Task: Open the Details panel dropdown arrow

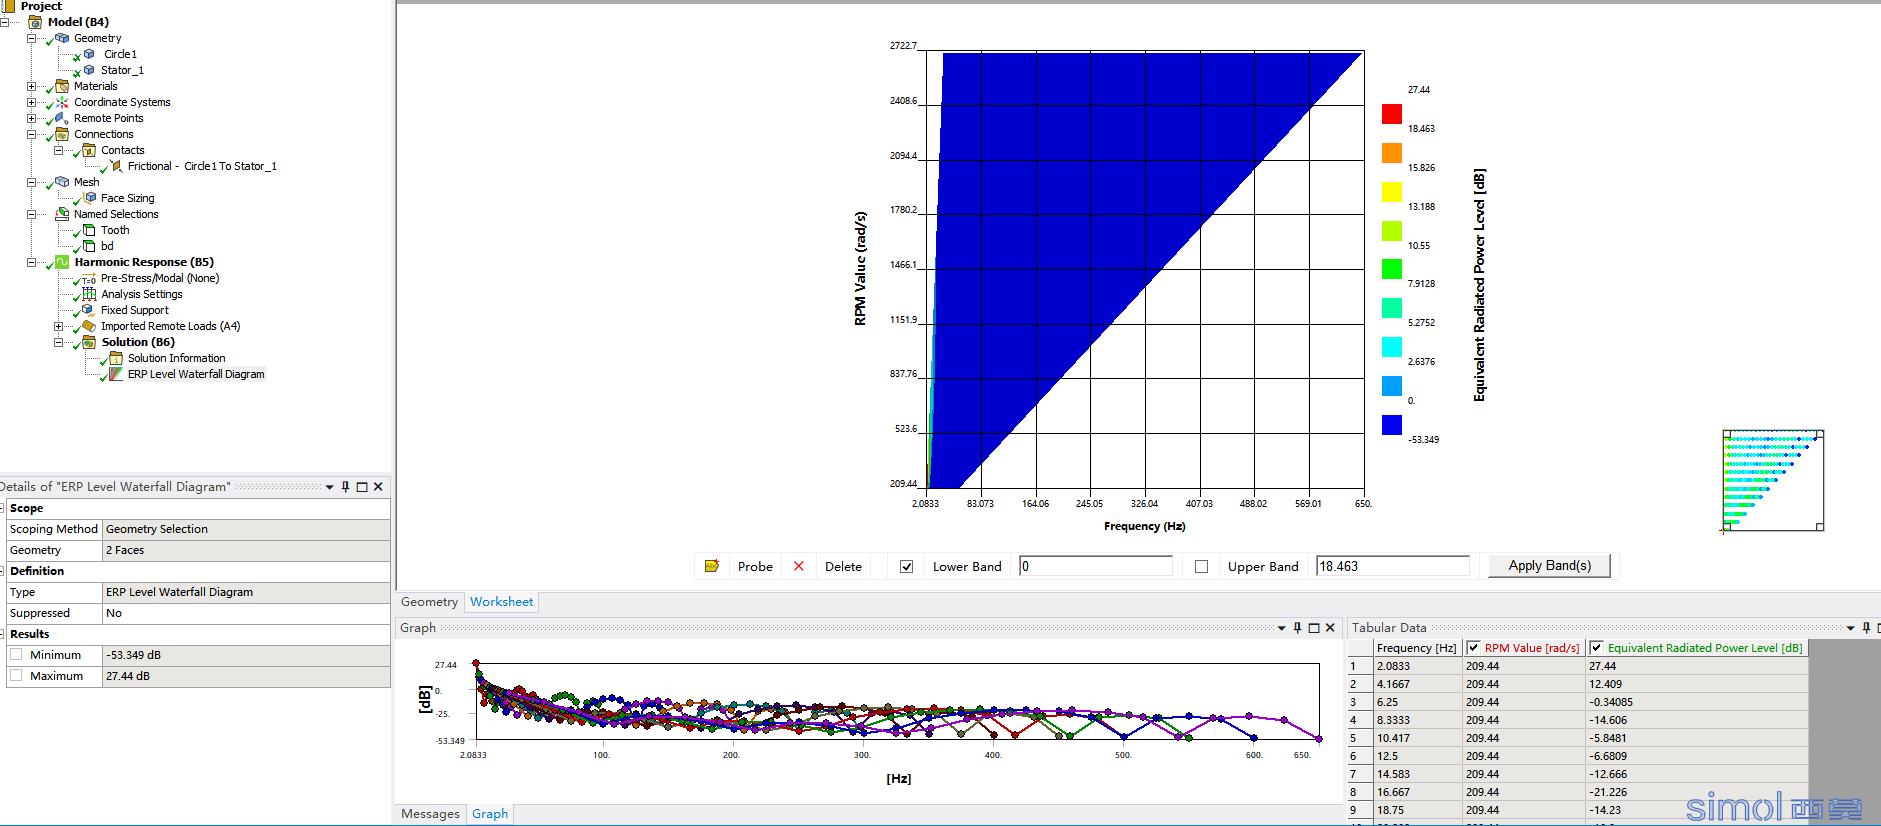Action: [329, 487]
